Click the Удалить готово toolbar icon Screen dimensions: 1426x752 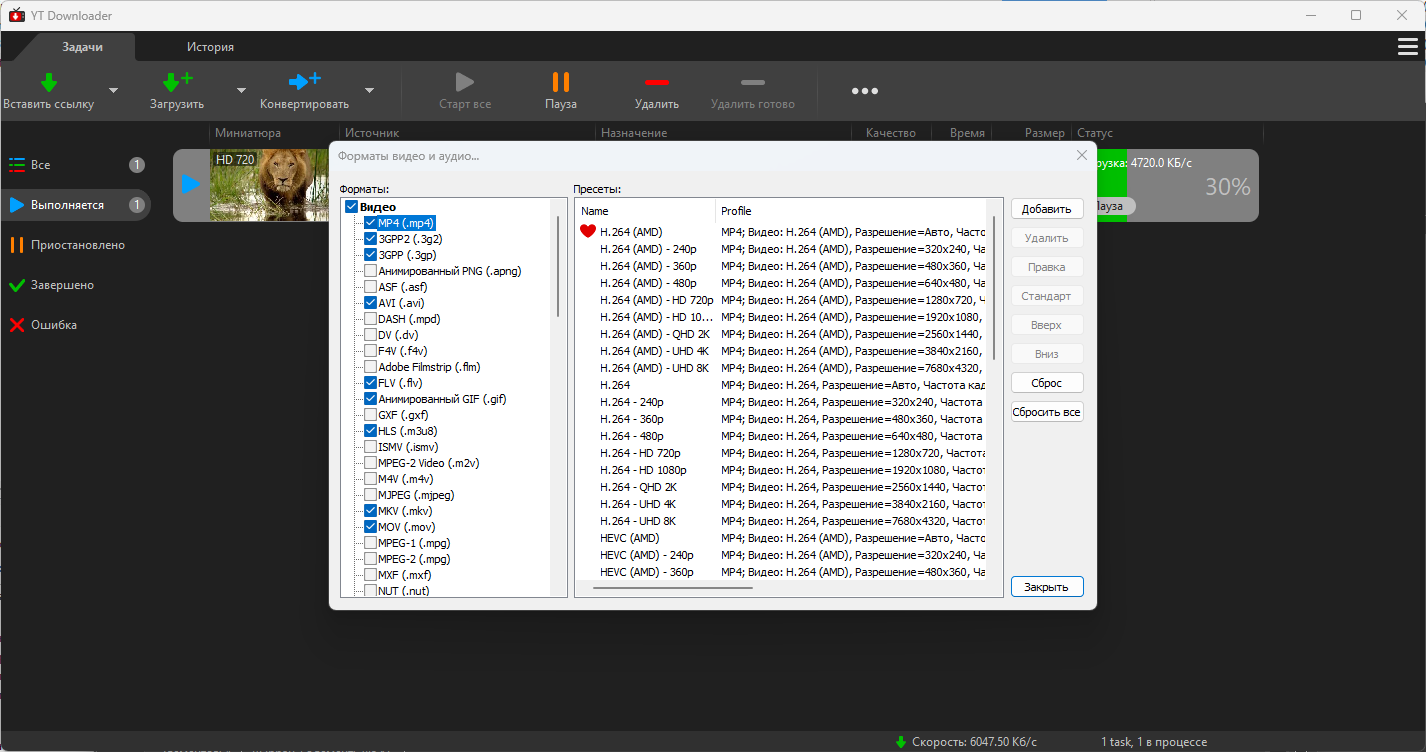coord(753,82)
